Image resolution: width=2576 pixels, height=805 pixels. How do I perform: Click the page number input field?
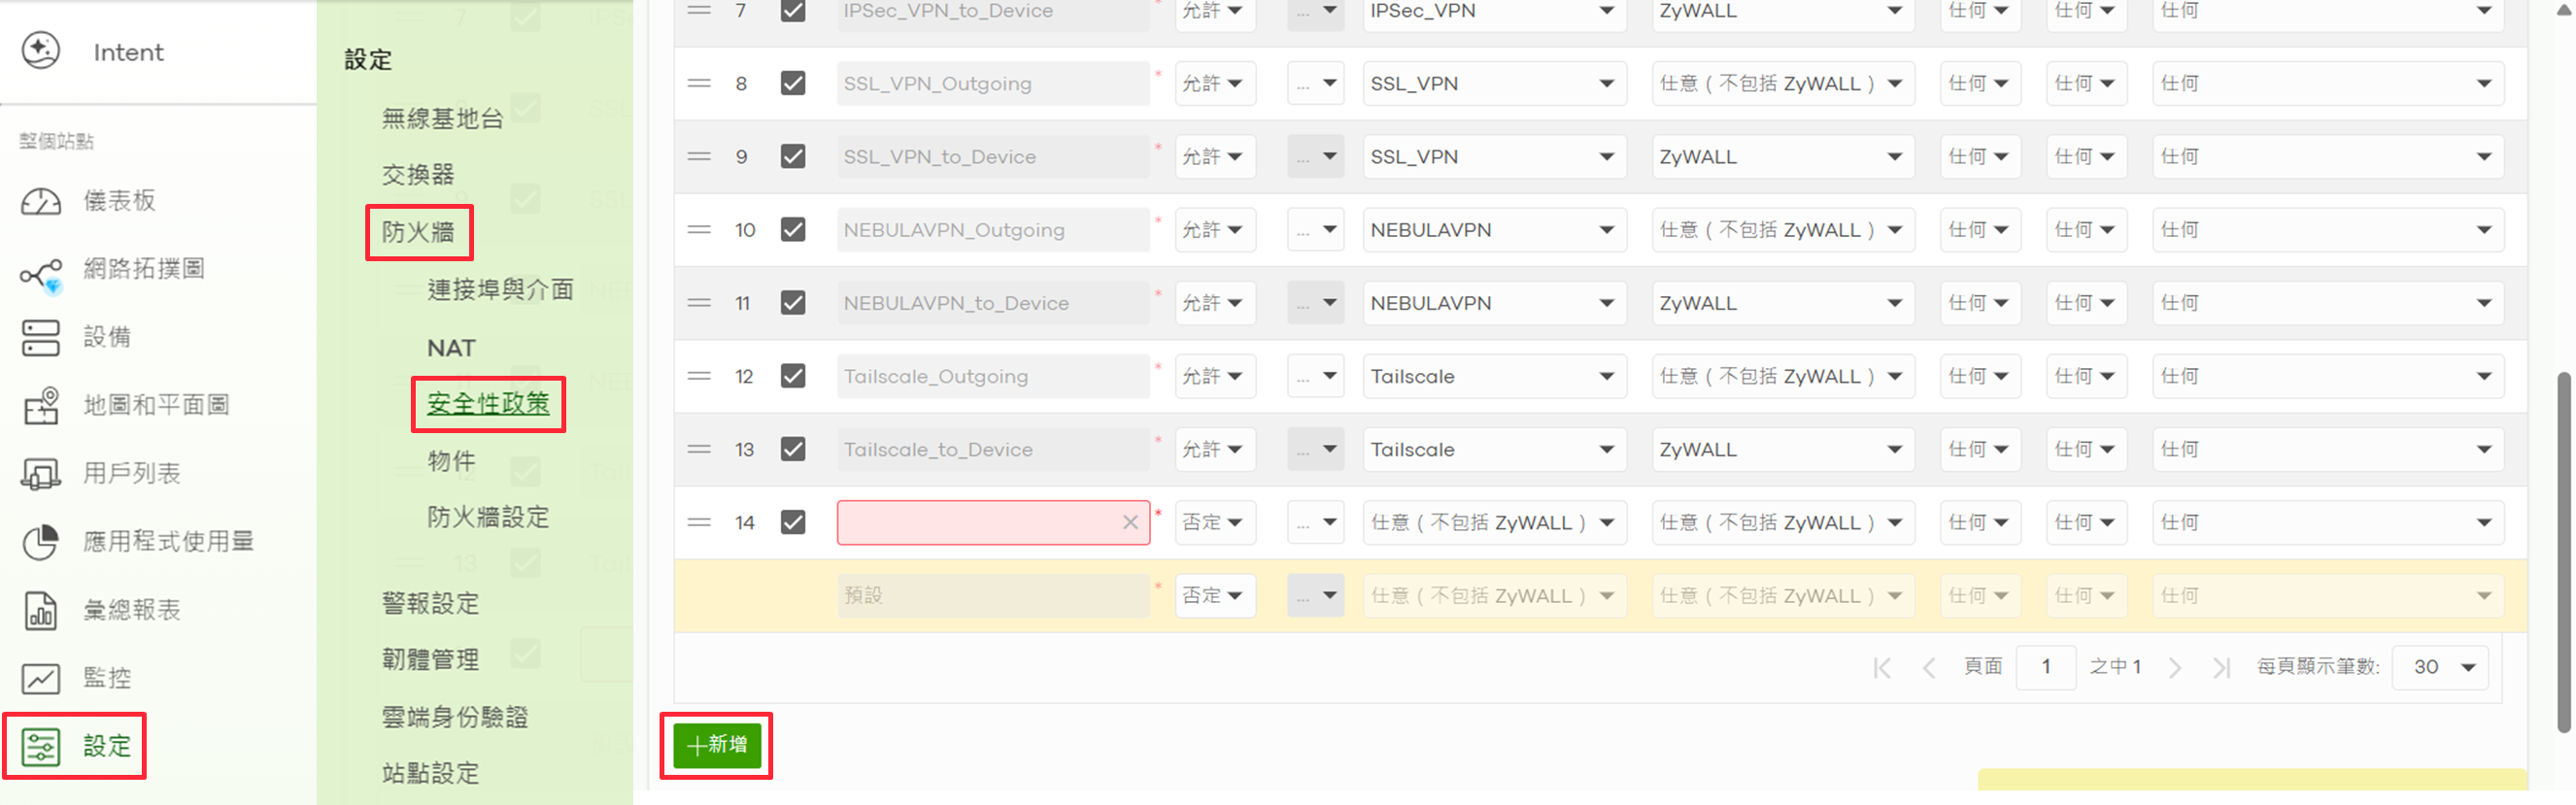click(2046, 667)
